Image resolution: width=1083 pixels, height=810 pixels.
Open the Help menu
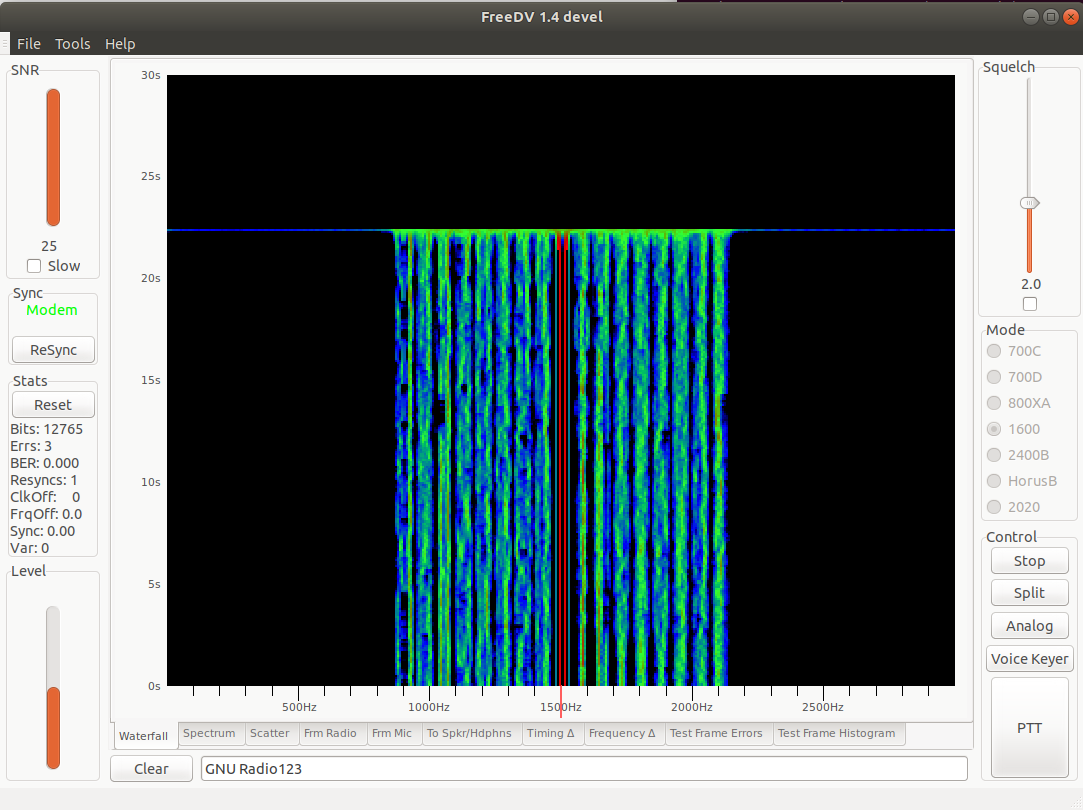120,44
